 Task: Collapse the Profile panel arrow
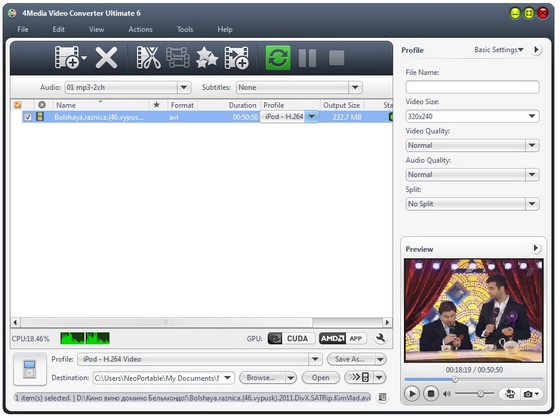[536, 50]
